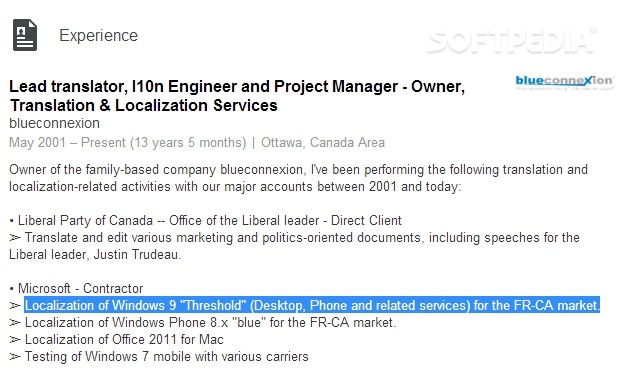Click the arrow bullet before Windows 9 line

point(15,306)
